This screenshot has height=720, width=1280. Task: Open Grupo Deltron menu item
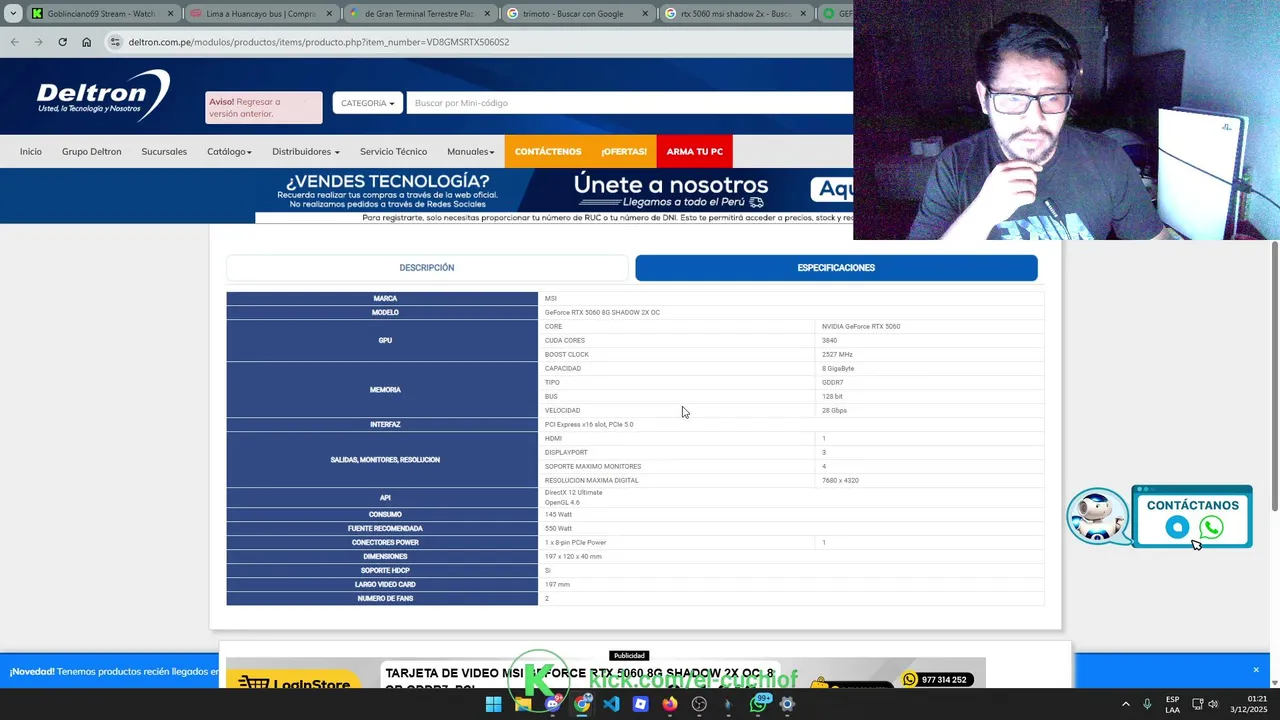[x=92, y=152]
